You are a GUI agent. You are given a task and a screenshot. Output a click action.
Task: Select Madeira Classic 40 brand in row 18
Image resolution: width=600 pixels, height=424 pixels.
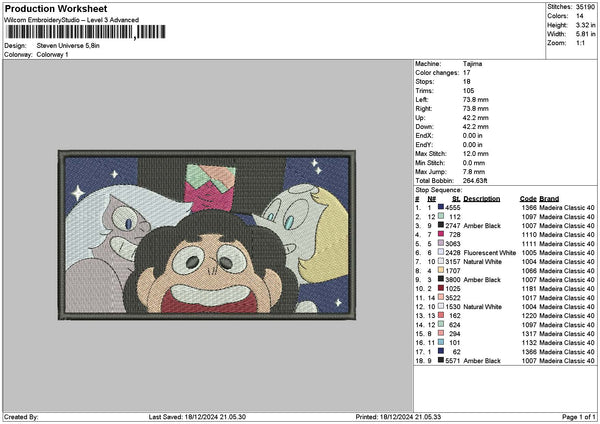pyautogui.click(x=567, y=360)
